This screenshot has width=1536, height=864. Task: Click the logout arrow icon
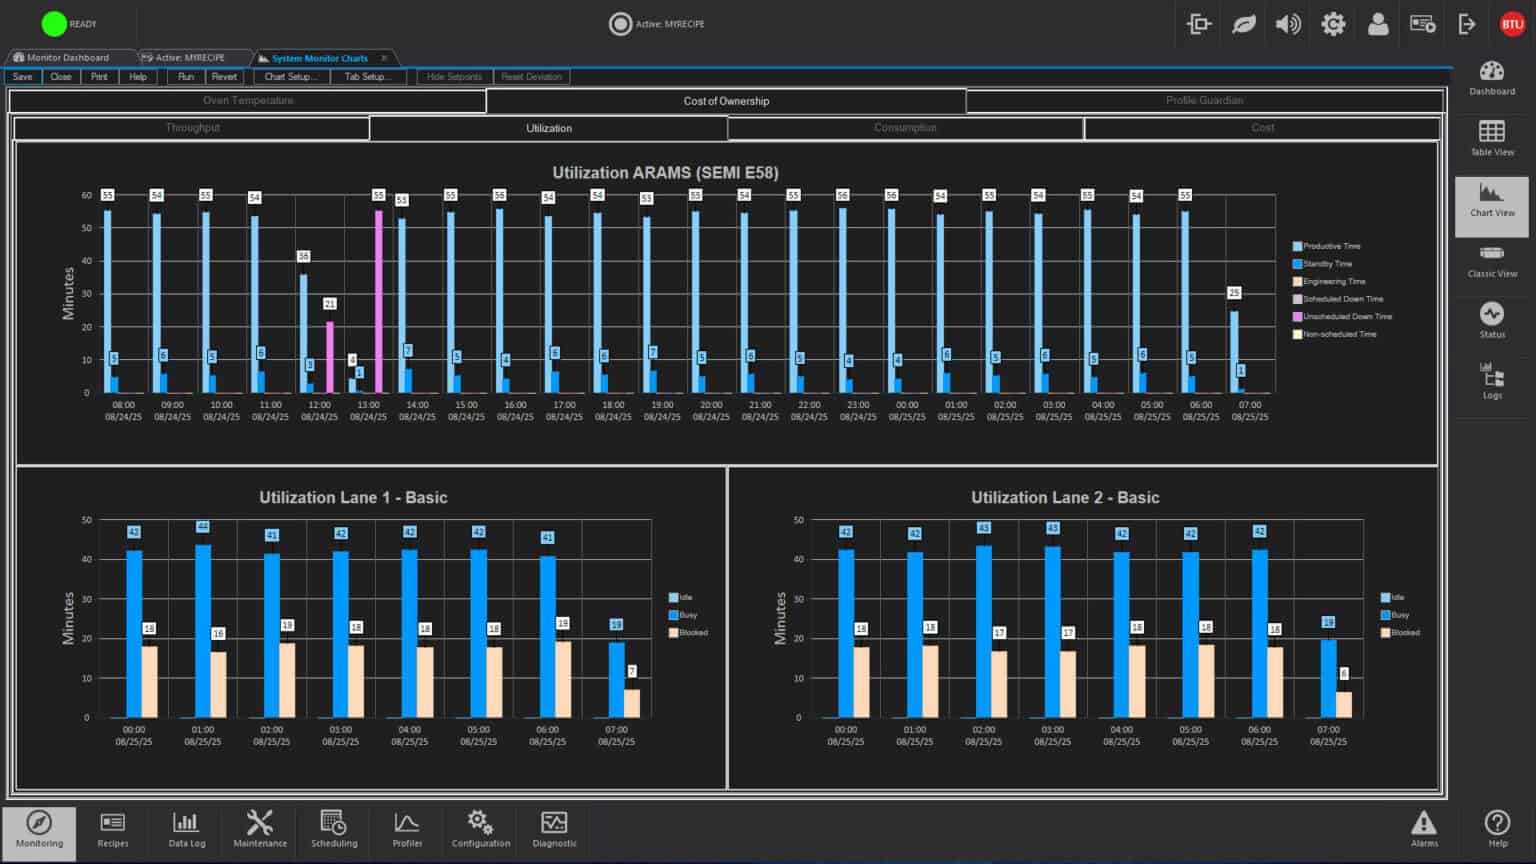(1467, 24)
